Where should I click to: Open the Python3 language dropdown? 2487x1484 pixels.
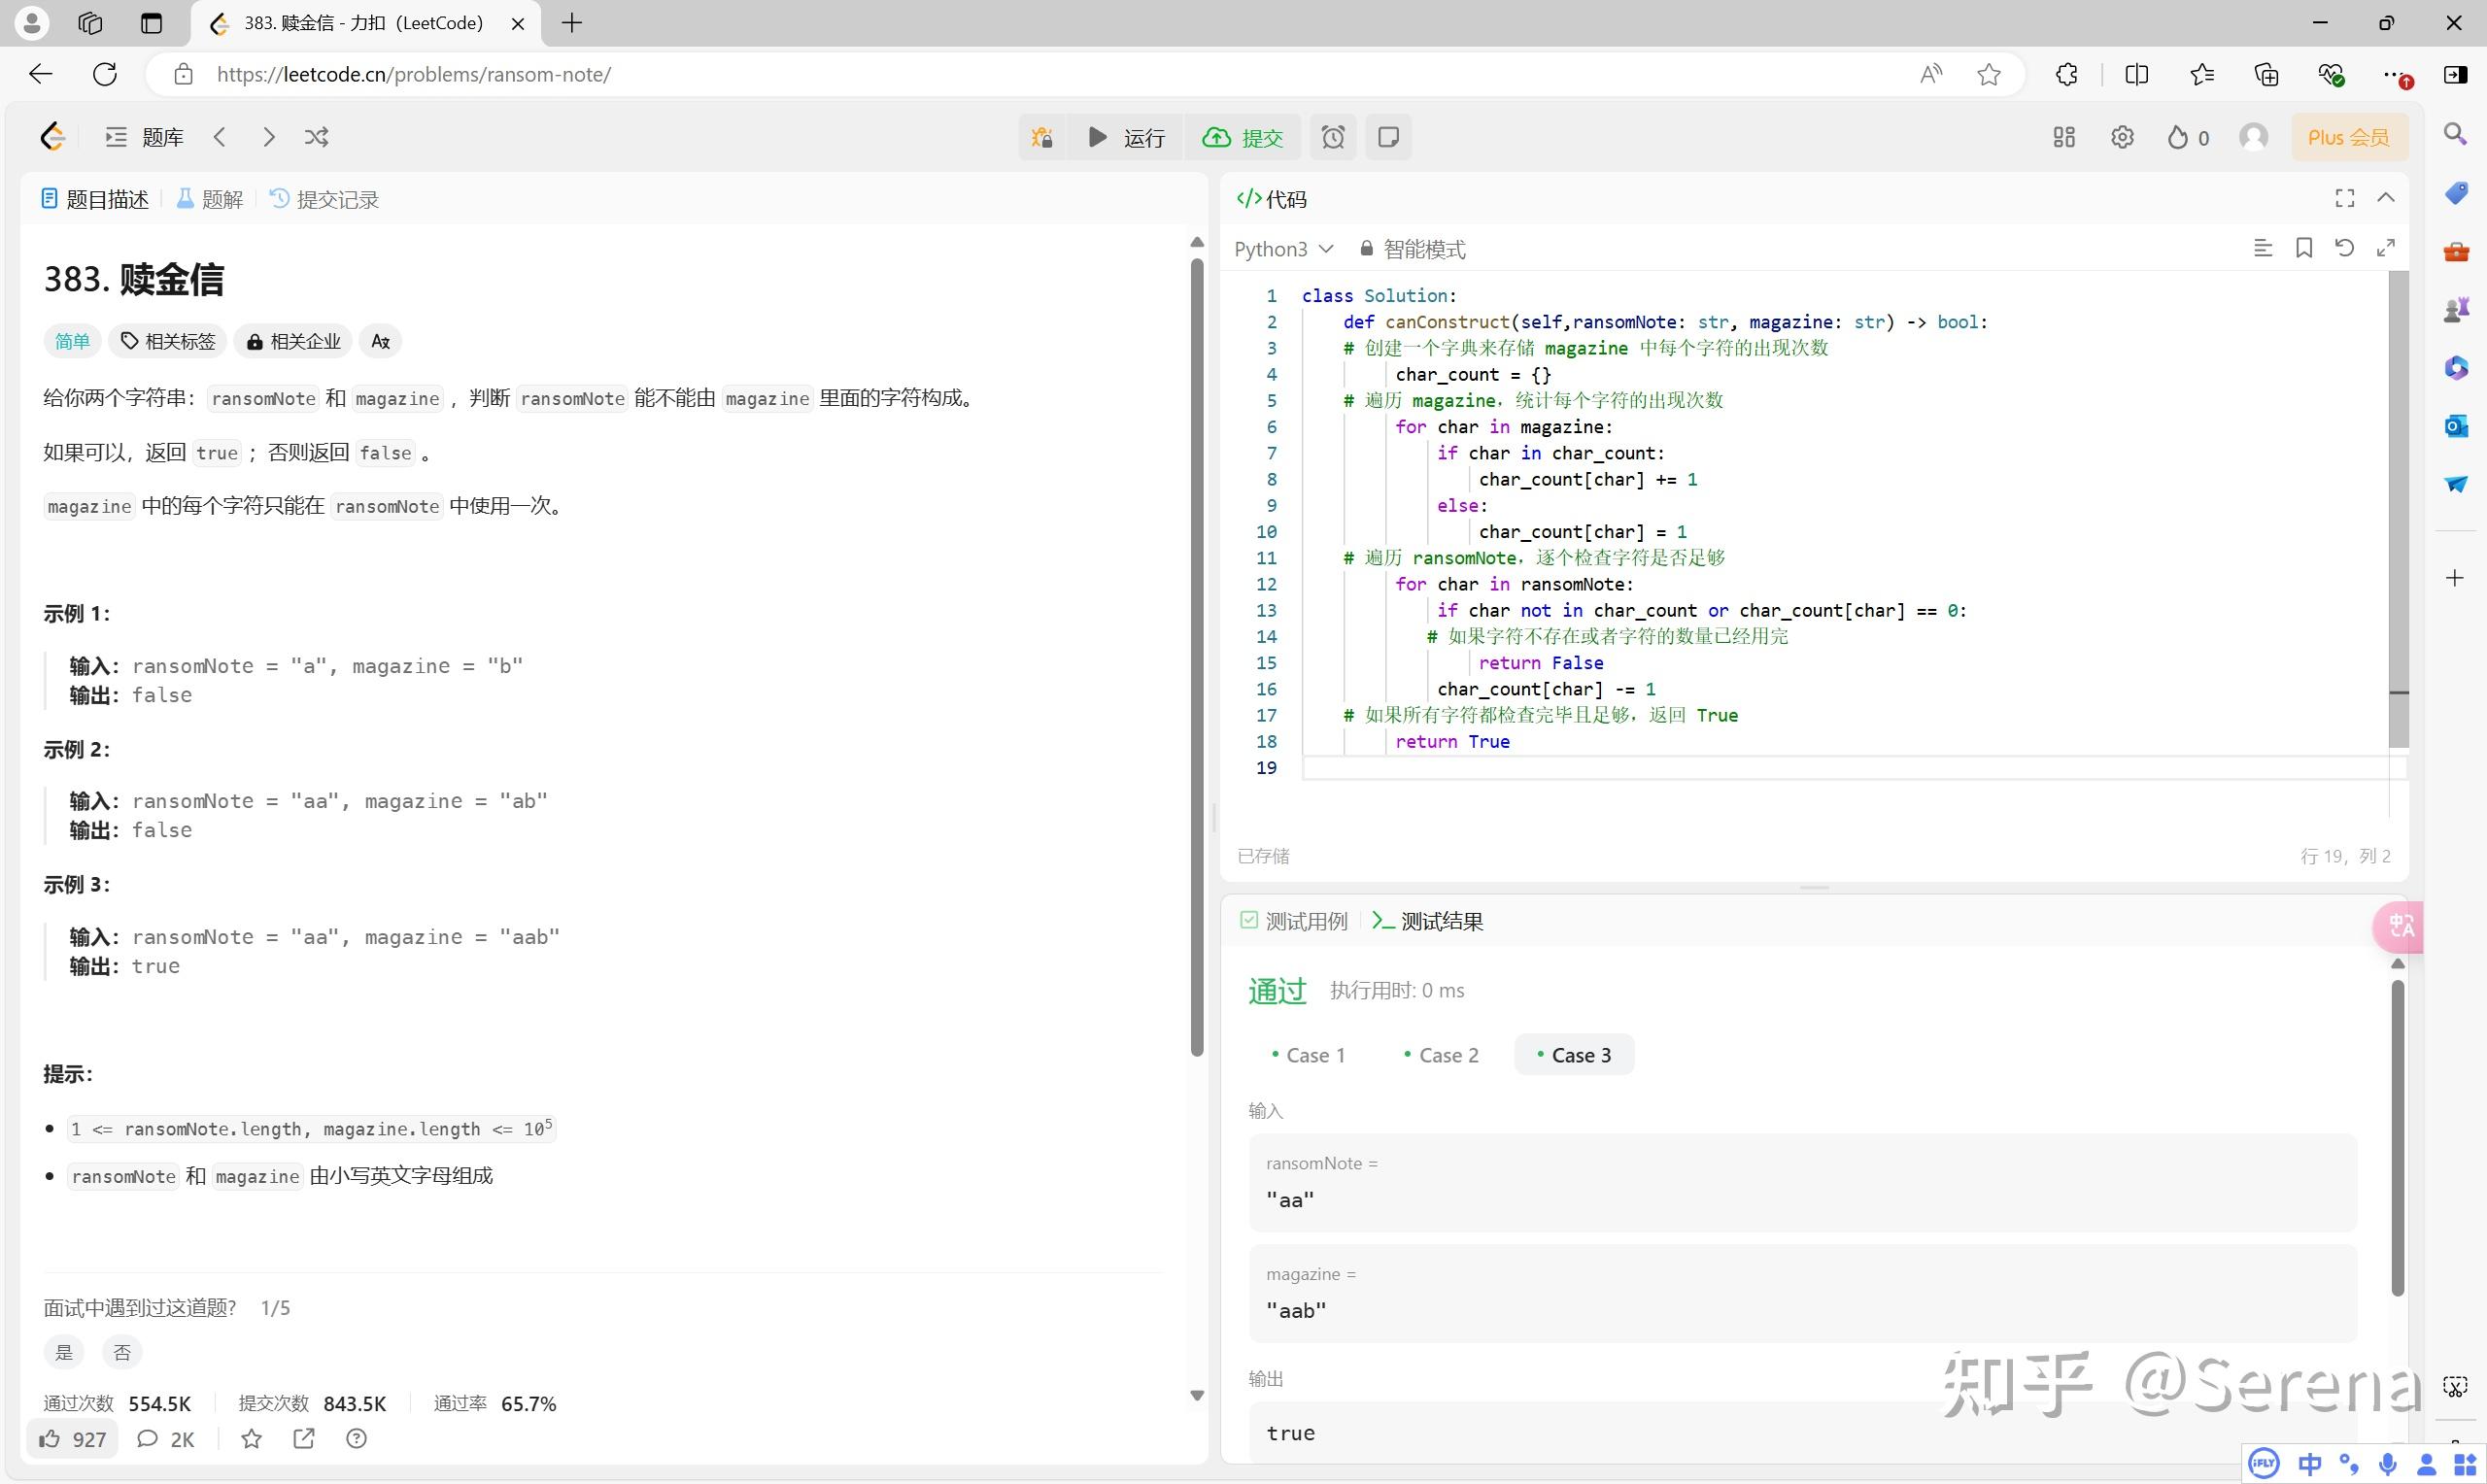(1285, 249)
